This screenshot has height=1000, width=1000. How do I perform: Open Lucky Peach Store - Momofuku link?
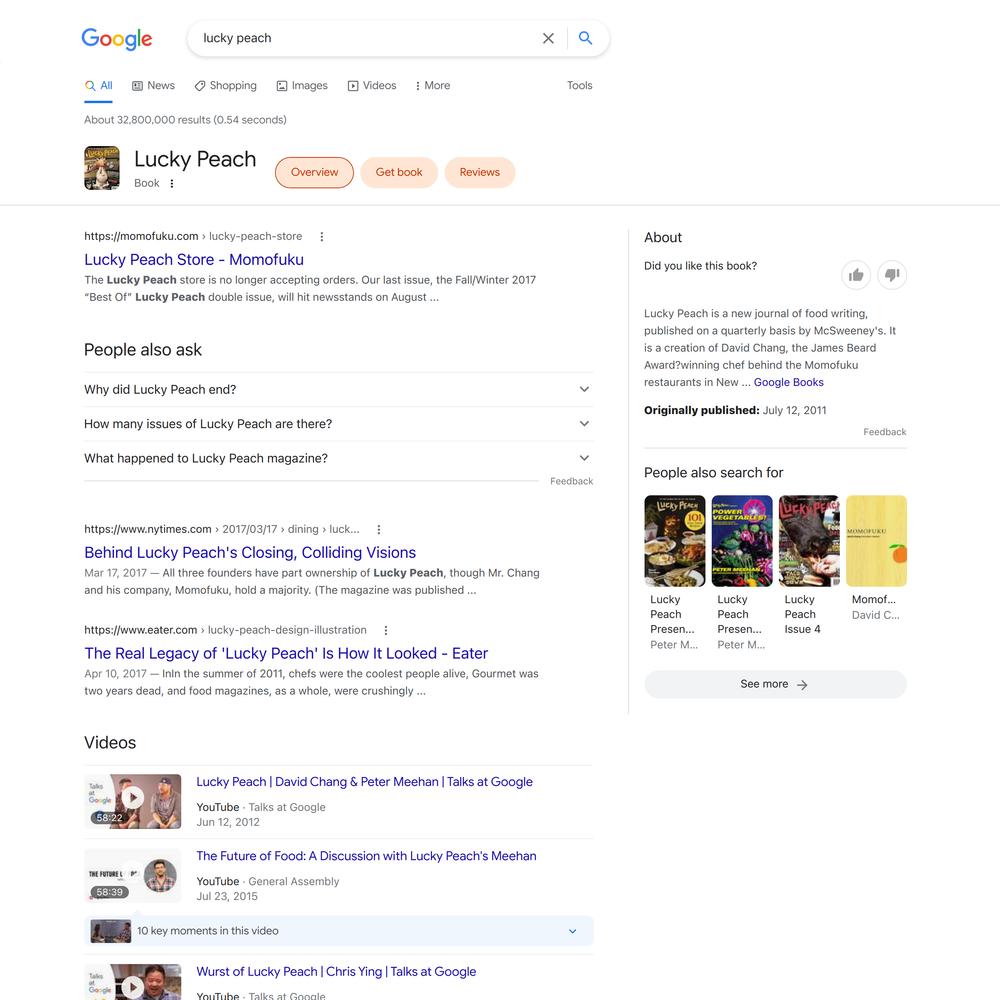coord(194,260)
